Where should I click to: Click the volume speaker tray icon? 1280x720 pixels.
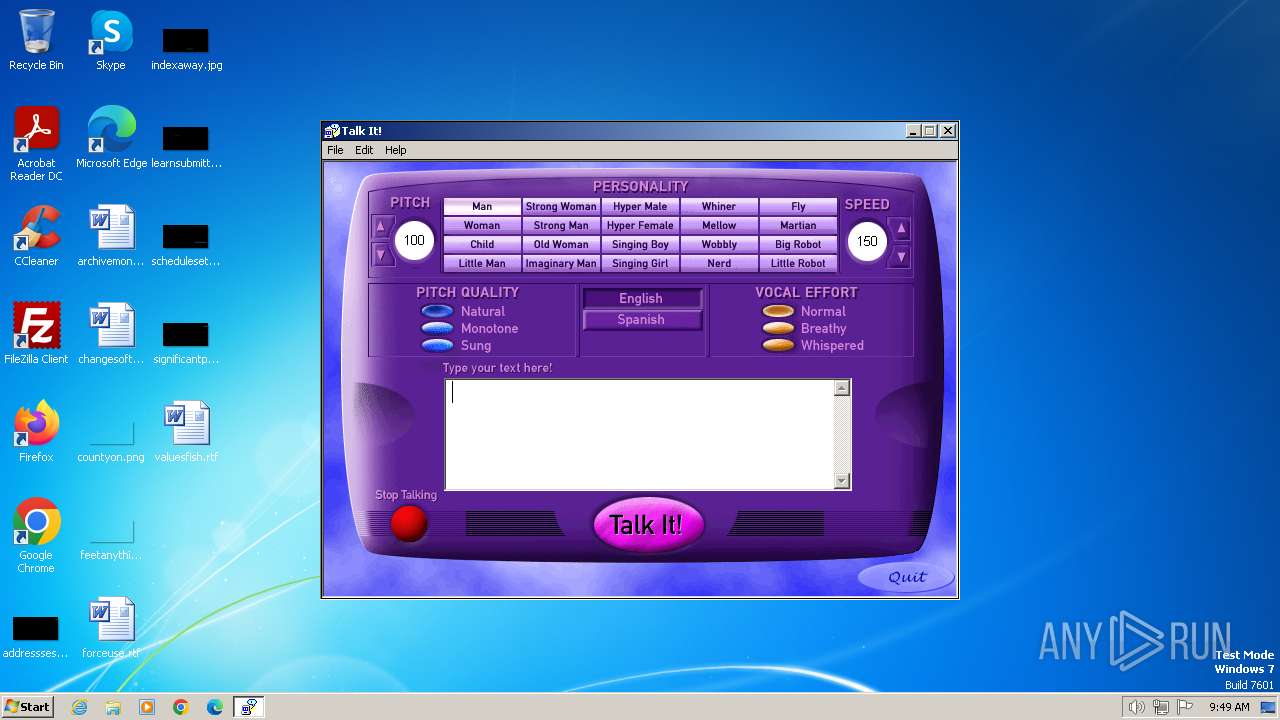coord(1137,707)
